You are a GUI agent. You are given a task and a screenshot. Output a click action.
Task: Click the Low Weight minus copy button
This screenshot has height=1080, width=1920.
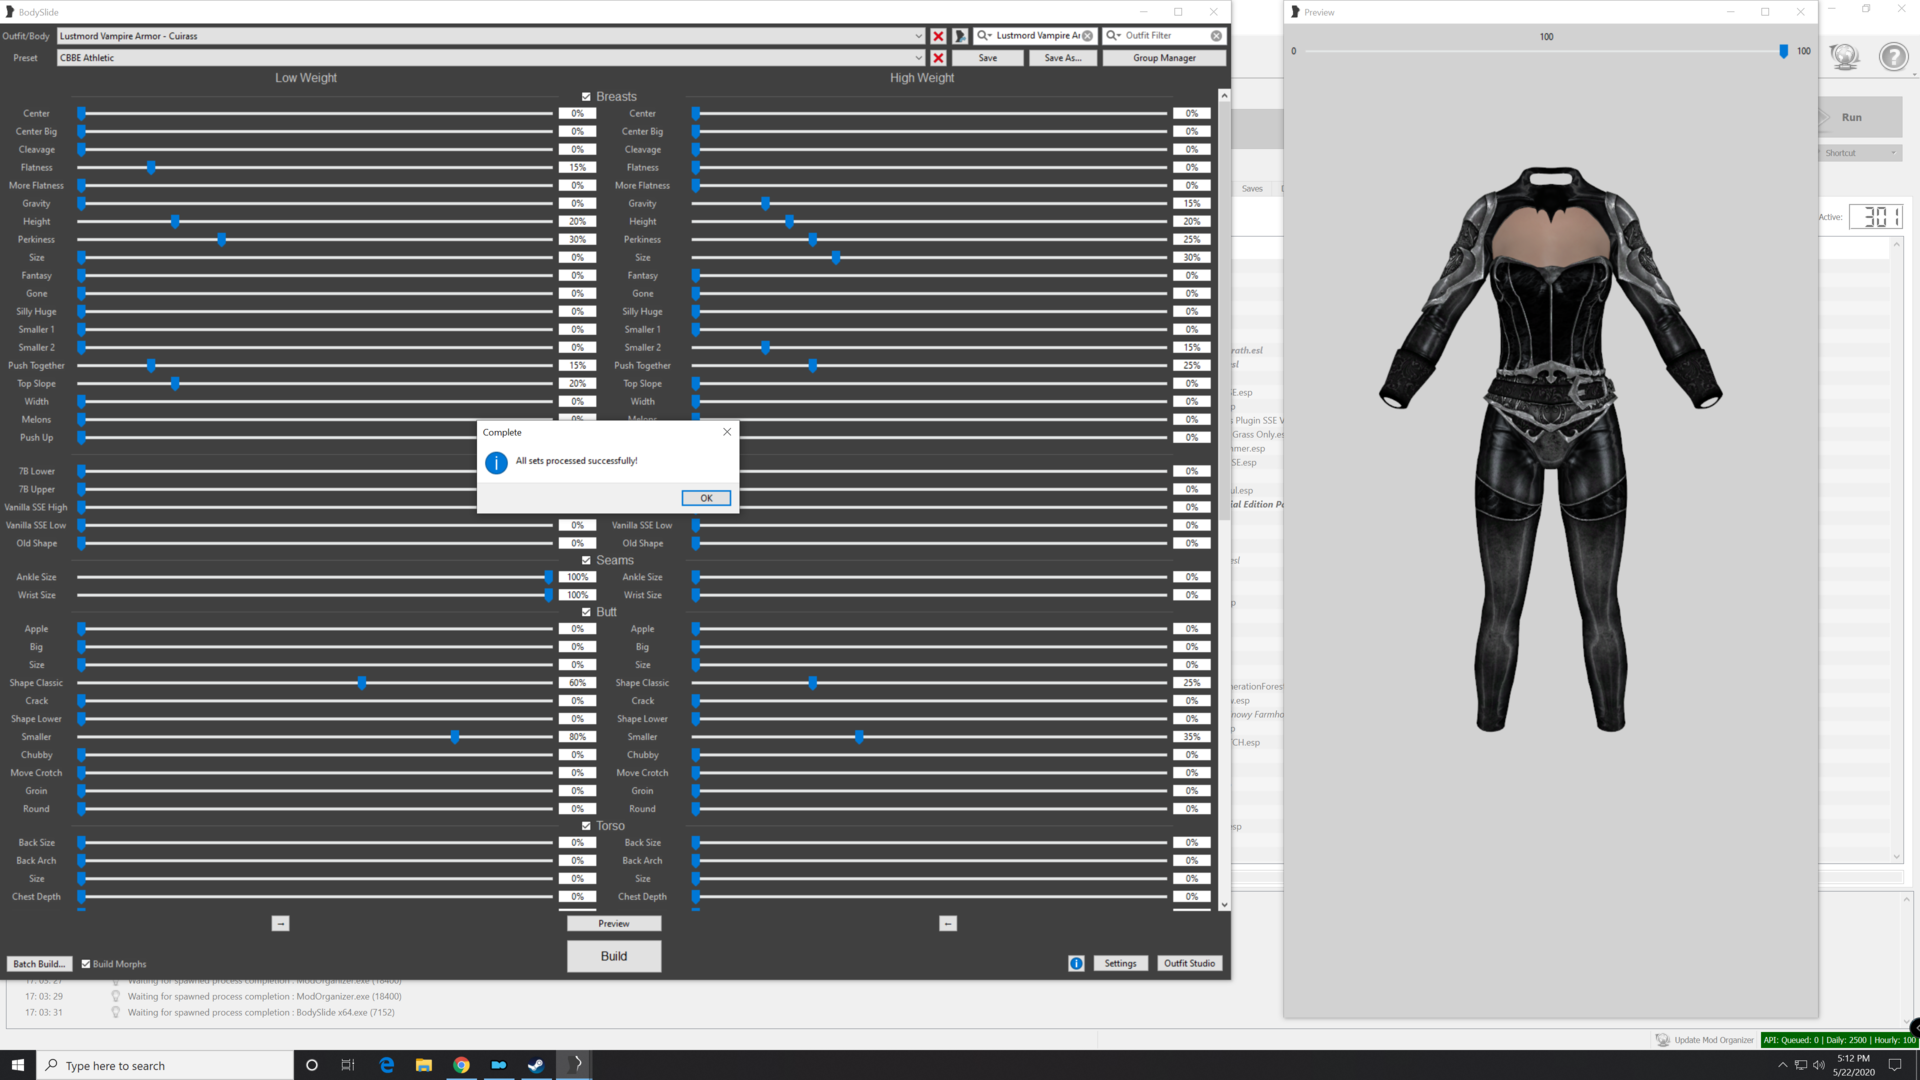[x=280, y=924]
